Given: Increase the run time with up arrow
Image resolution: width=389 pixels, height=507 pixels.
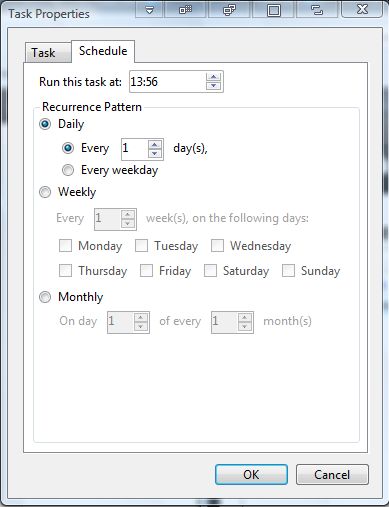Looking at the screenshot, I should click(x=213, y=77).
